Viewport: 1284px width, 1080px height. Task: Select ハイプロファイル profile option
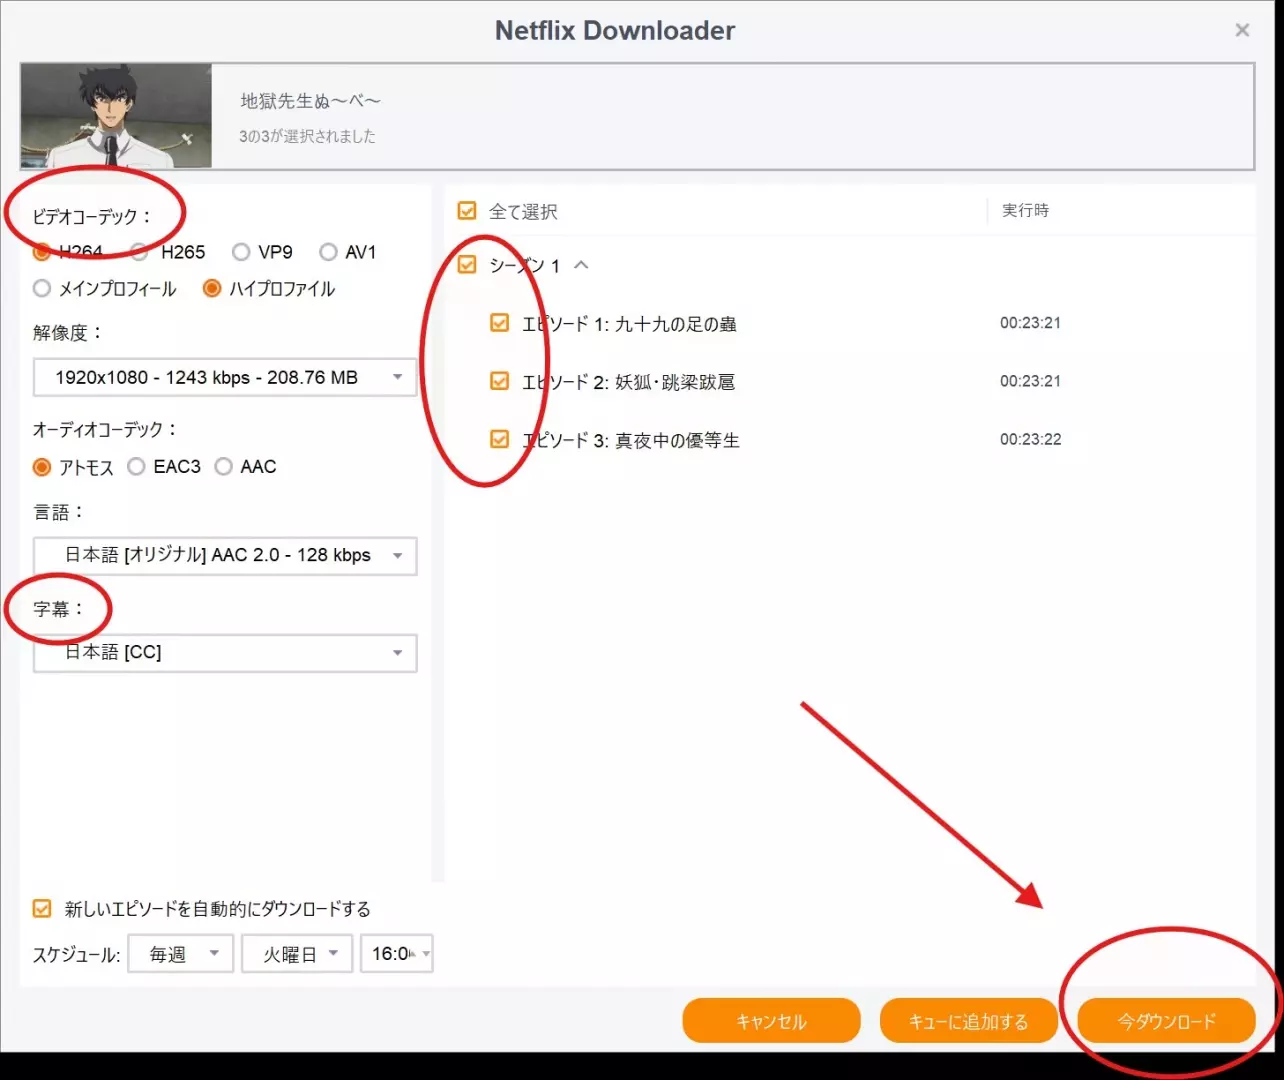pos(212,289)
